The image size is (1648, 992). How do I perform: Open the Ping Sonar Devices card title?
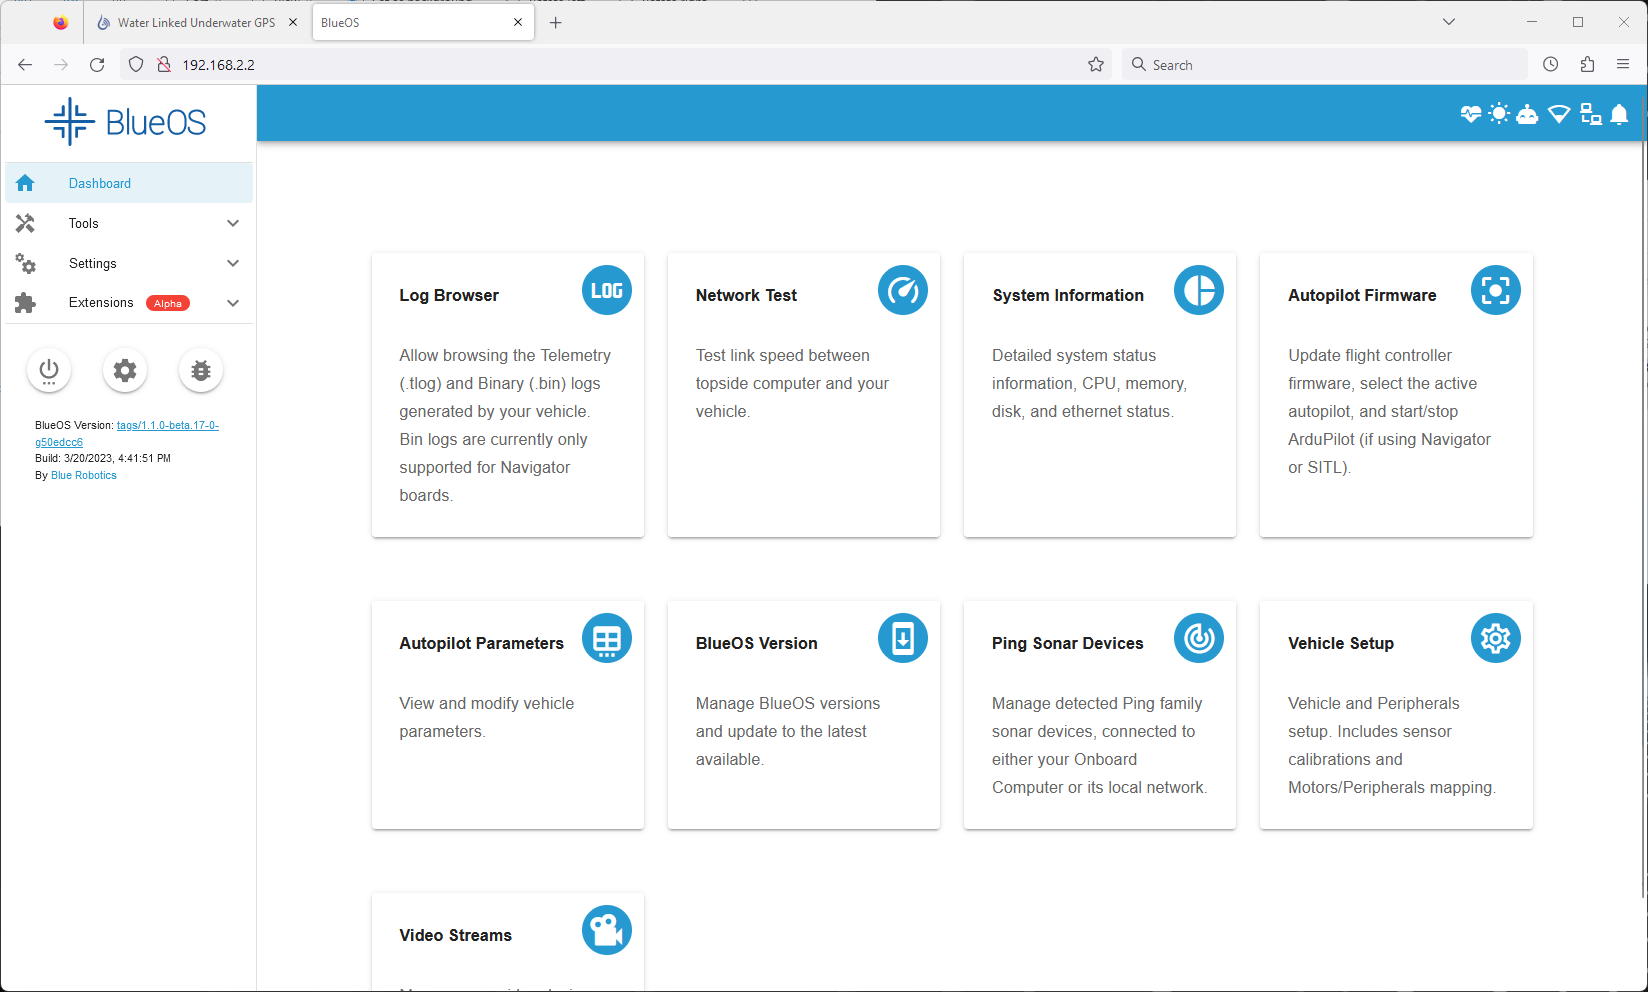[x=1067, y=643]
